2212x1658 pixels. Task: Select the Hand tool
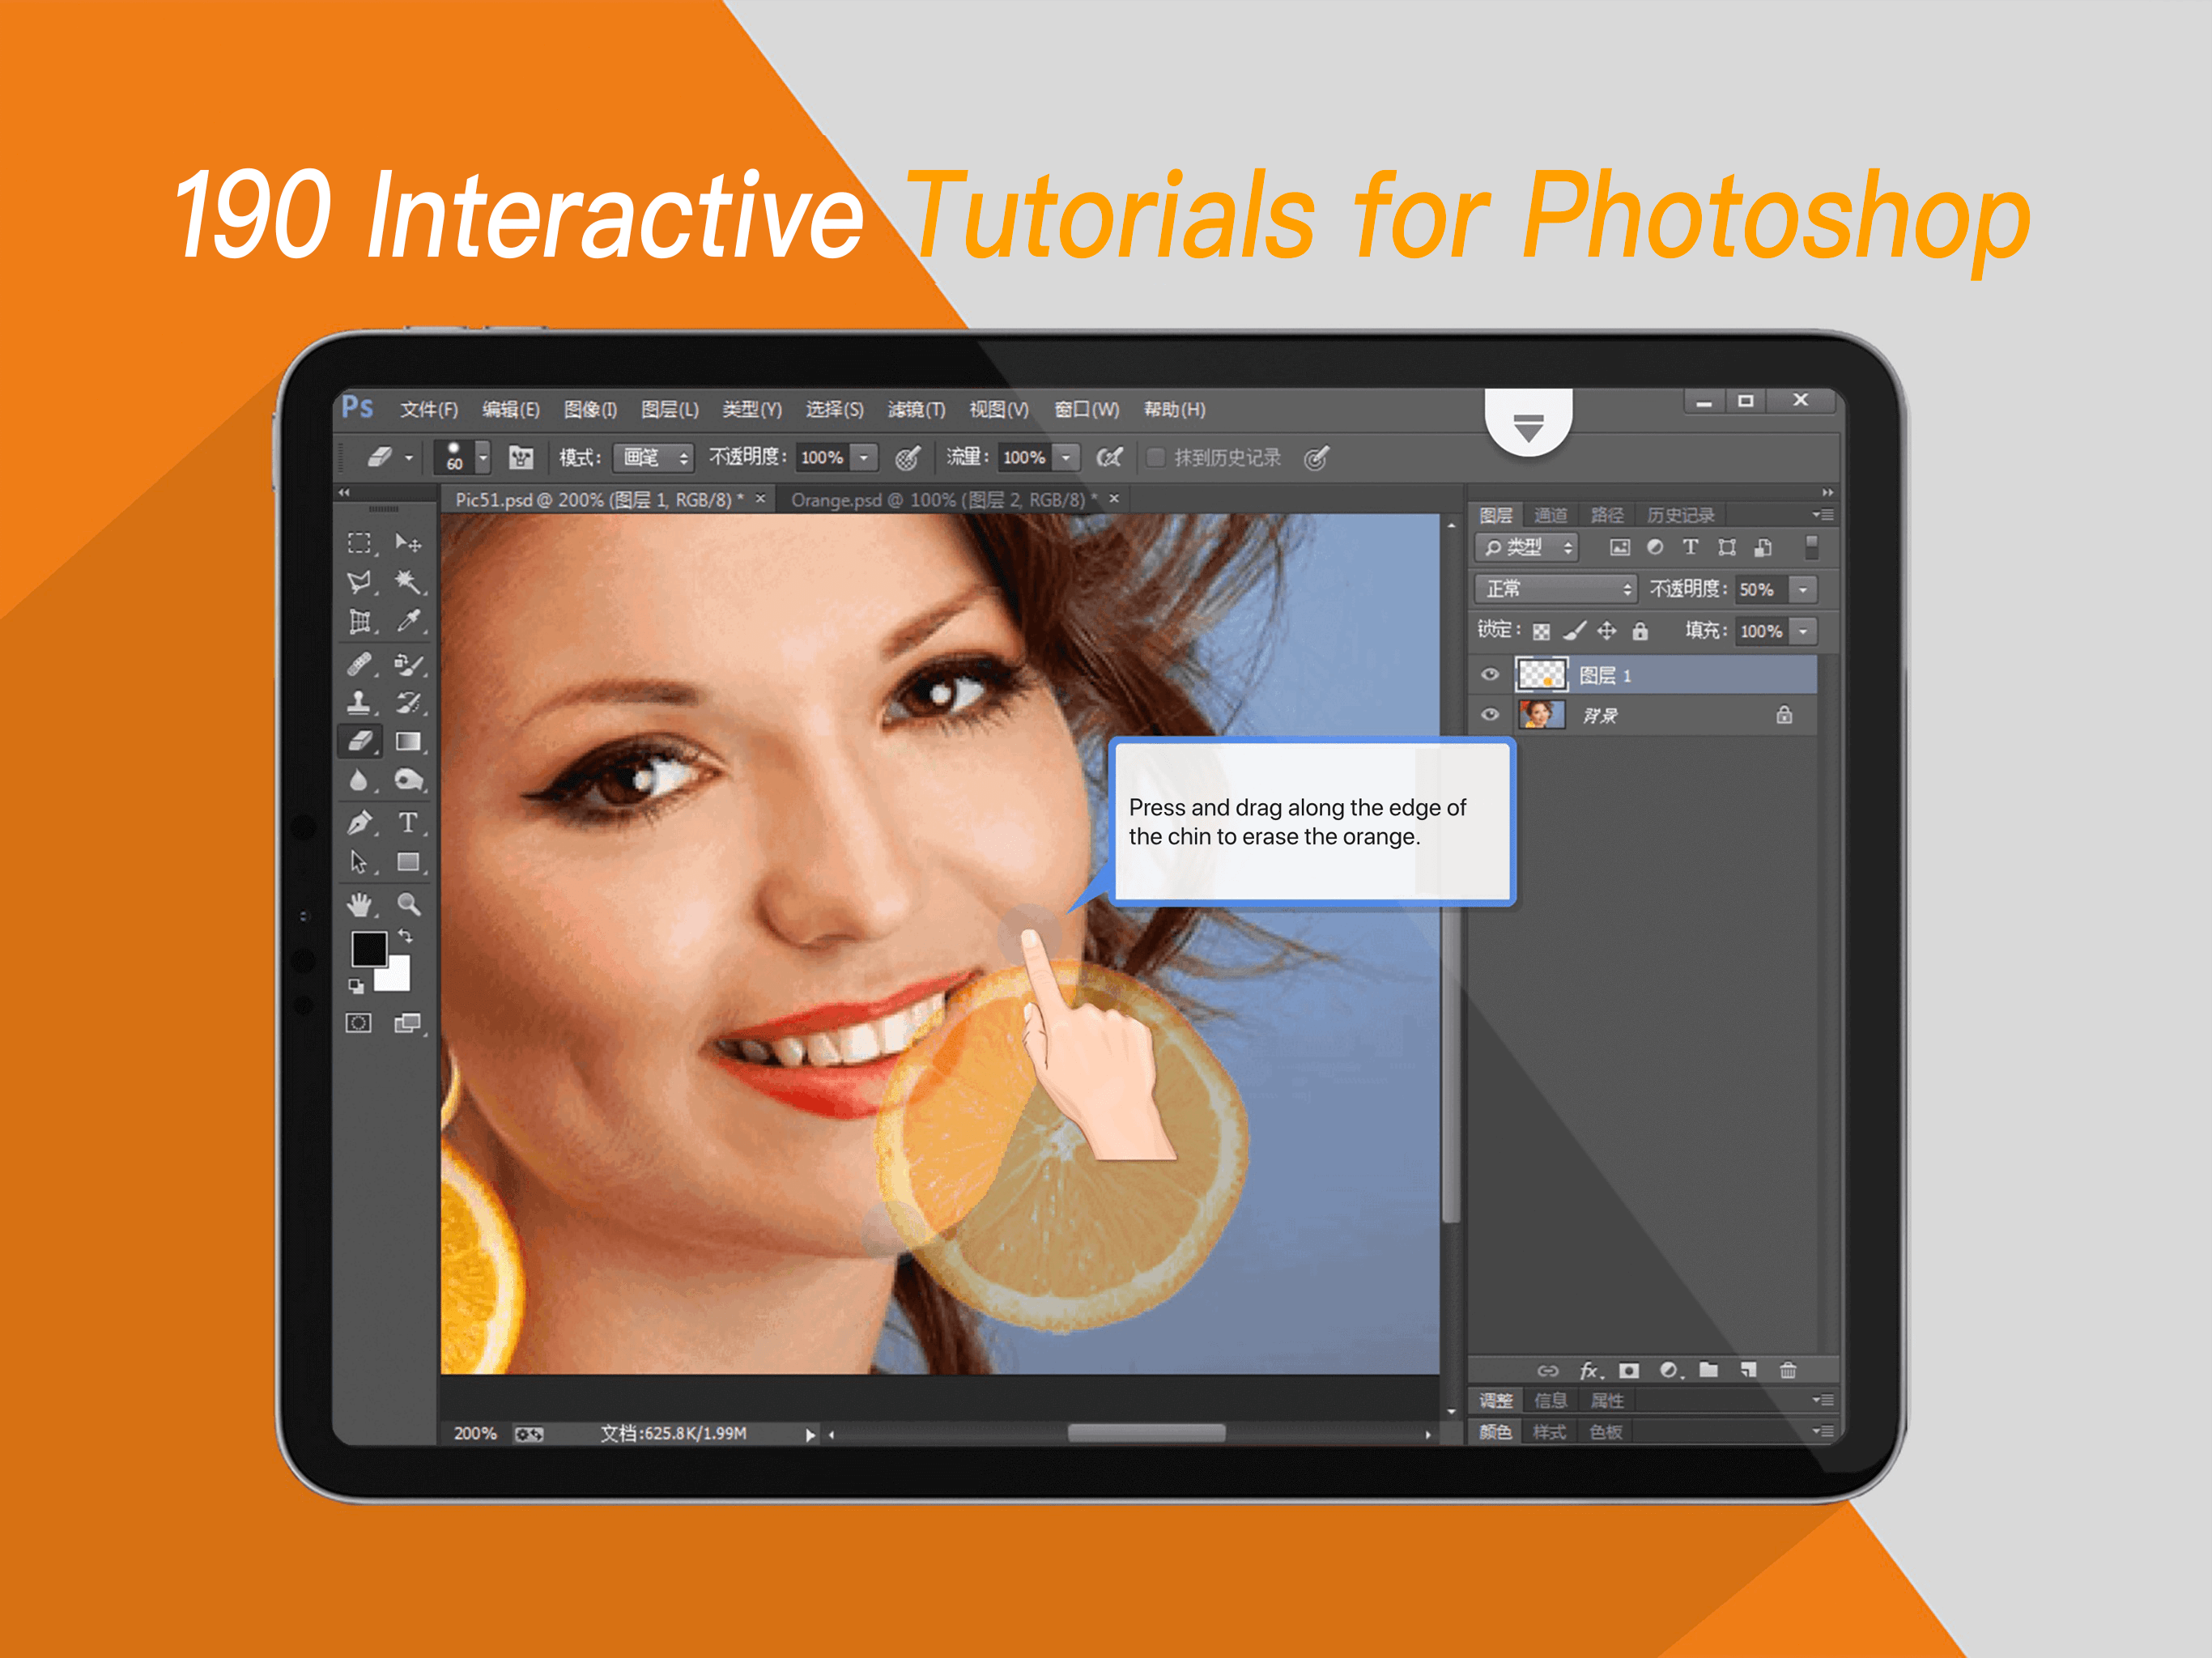click(359, 905)
